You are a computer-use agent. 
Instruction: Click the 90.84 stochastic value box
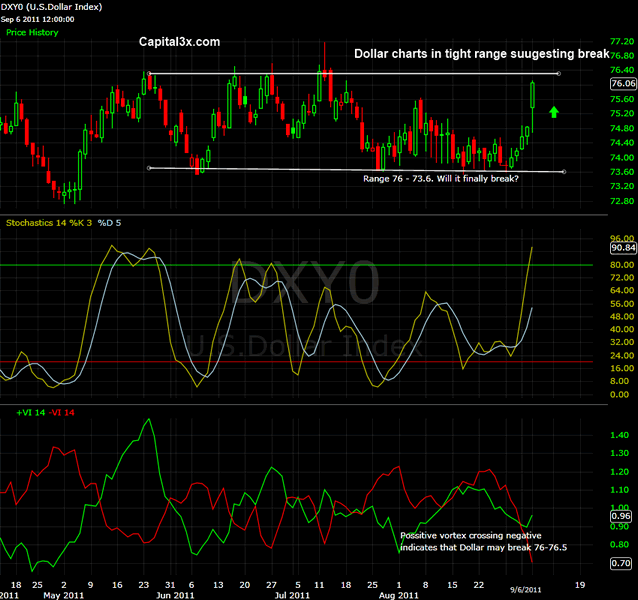623,248
